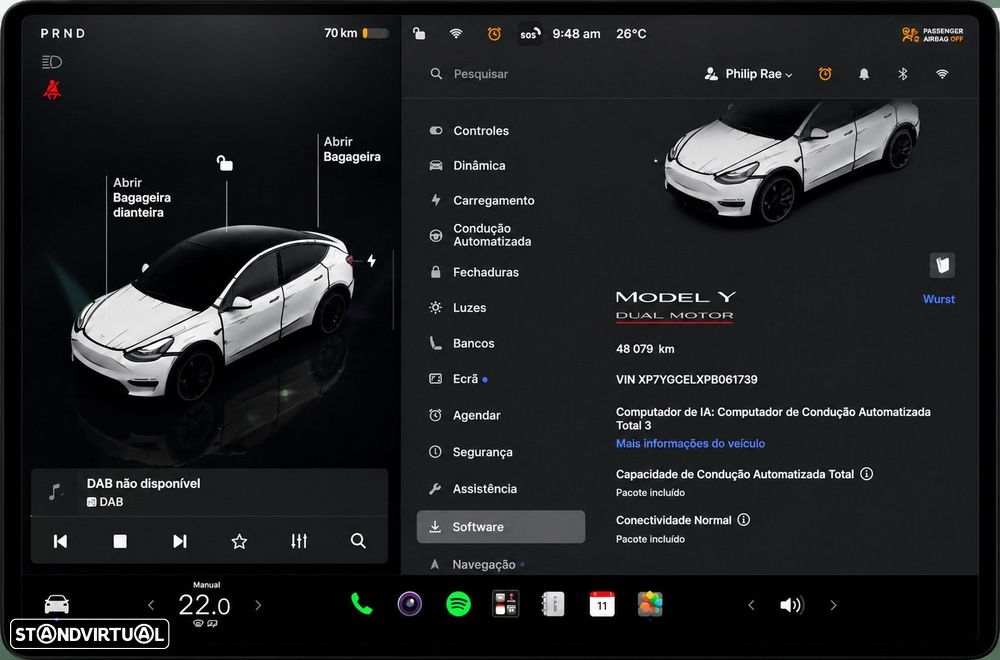The height and width of the screenshot is (660, 1000).
Task: Click the release notes icon above Wurst
Action: (942, 265)
